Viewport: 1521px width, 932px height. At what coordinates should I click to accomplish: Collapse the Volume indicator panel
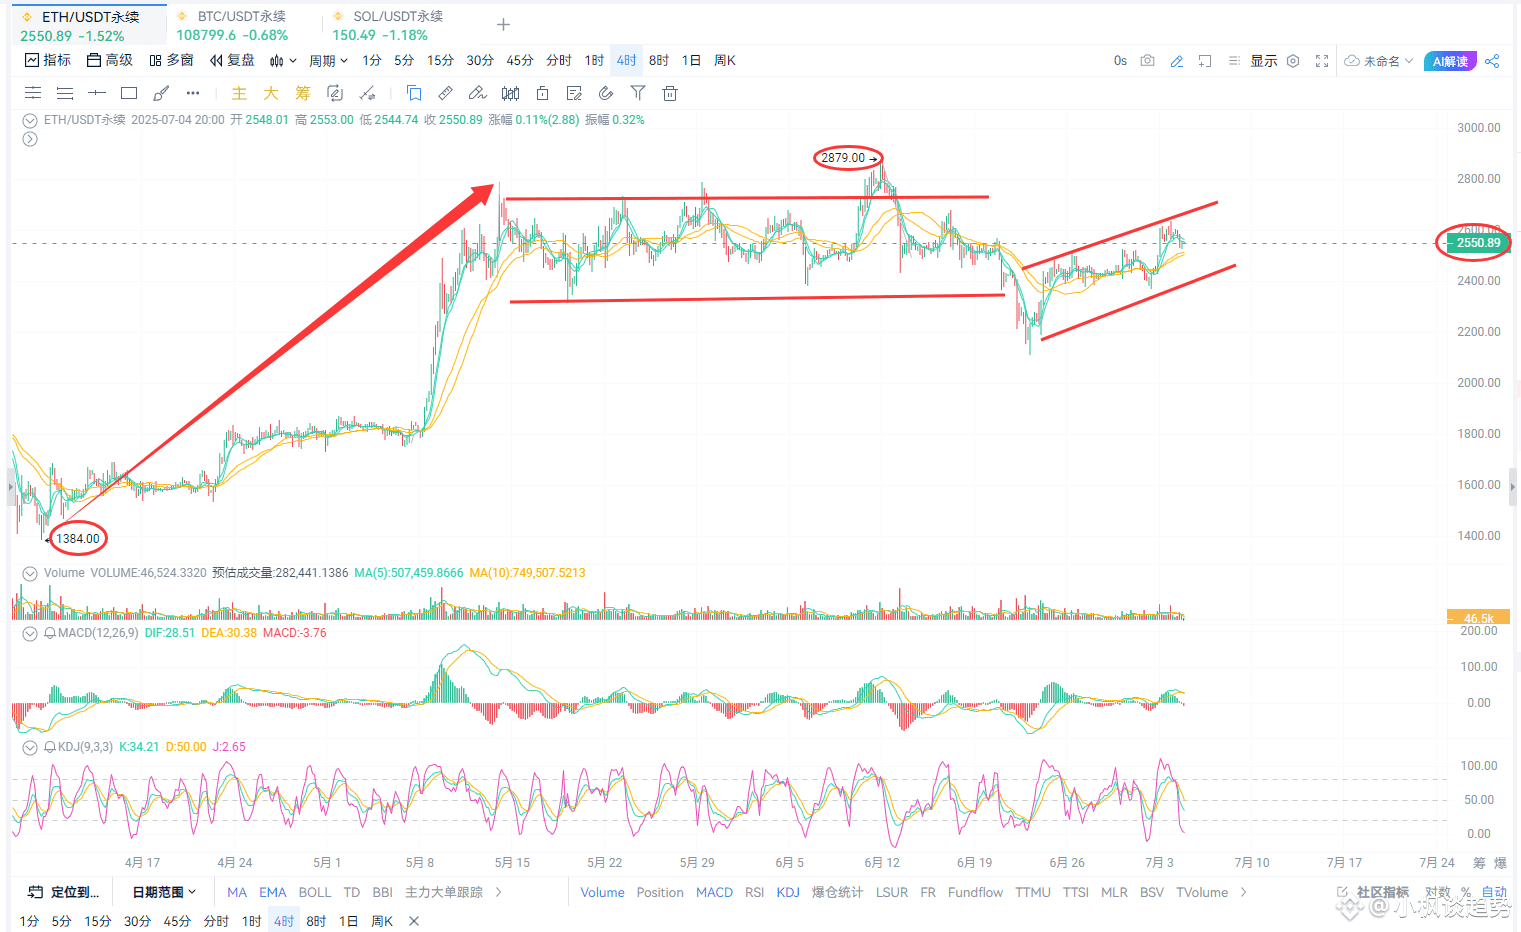click(29, 572)
